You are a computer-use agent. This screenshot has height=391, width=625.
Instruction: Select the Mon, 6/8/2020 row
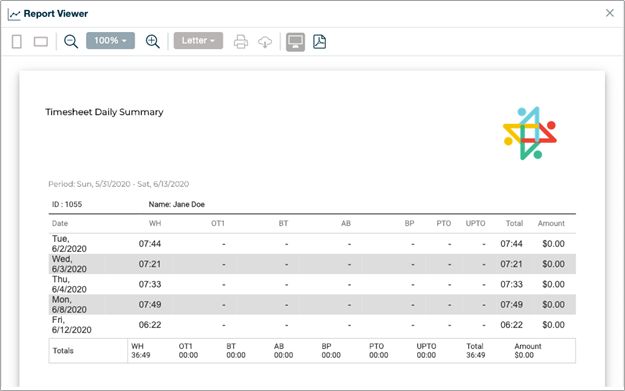click(x=312, y=305)
